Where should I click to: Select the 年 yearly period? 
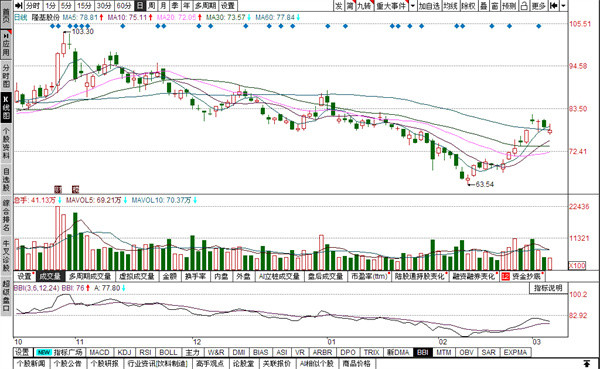click(186, 6)
